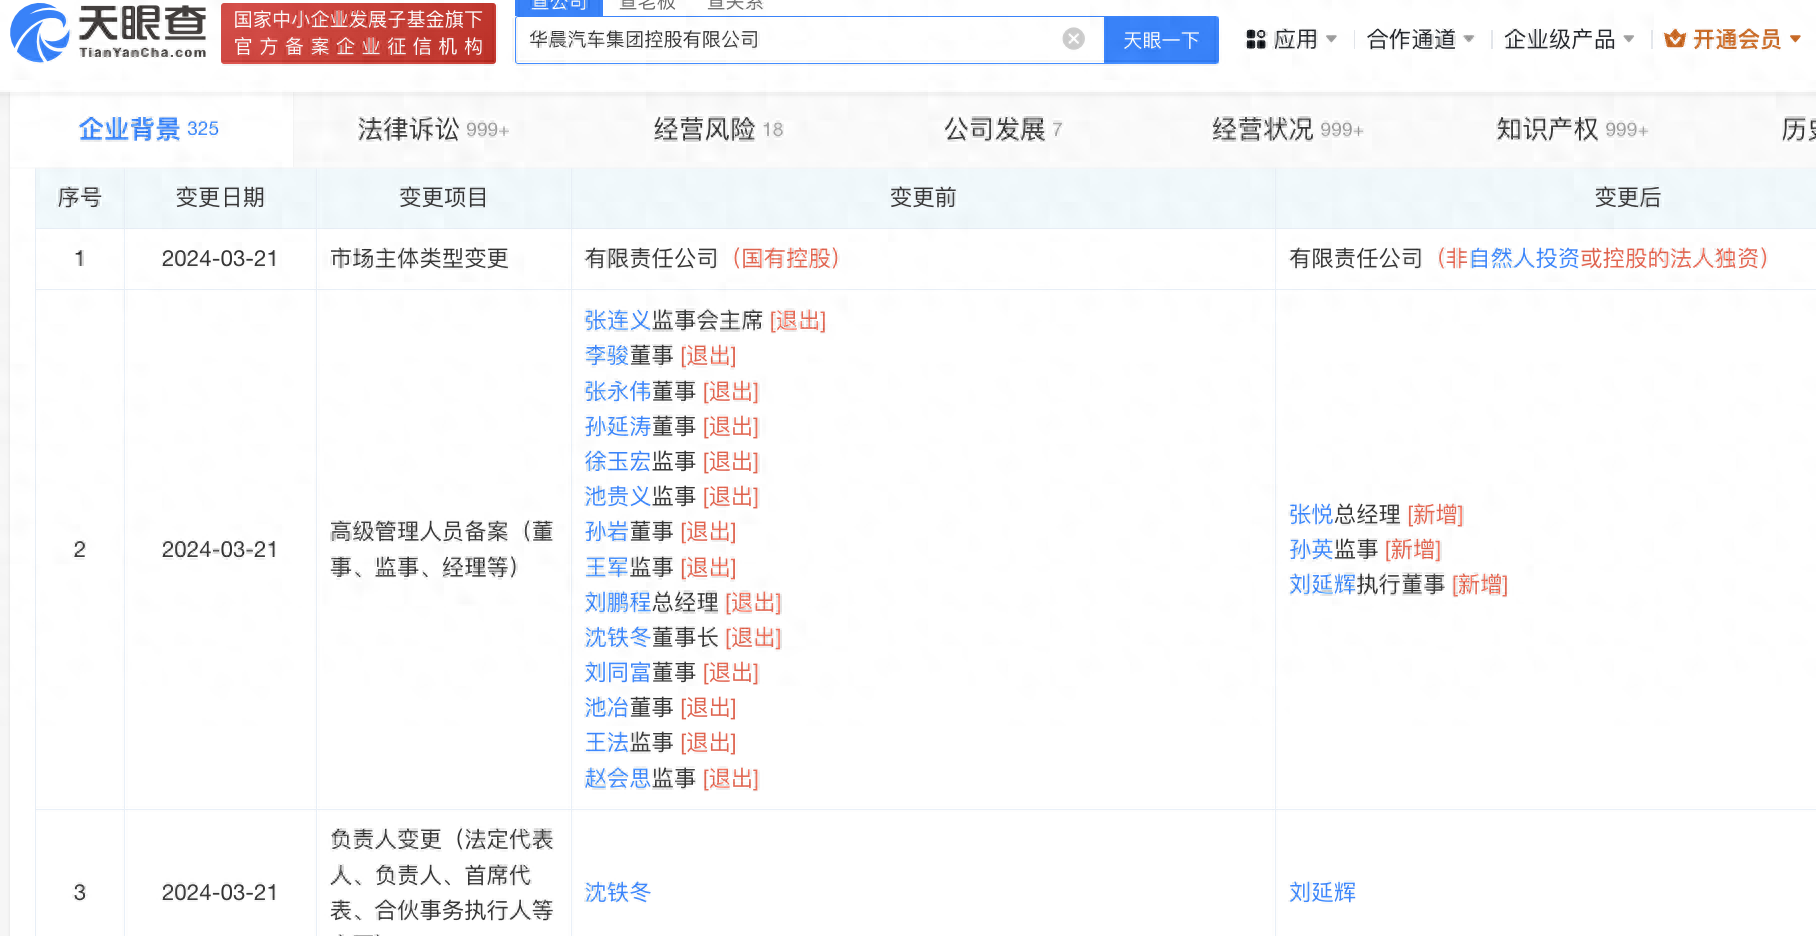Open 刘鹏程's profile link
The width and height of the screenshot is (1816, 936).
coord(618,602)
